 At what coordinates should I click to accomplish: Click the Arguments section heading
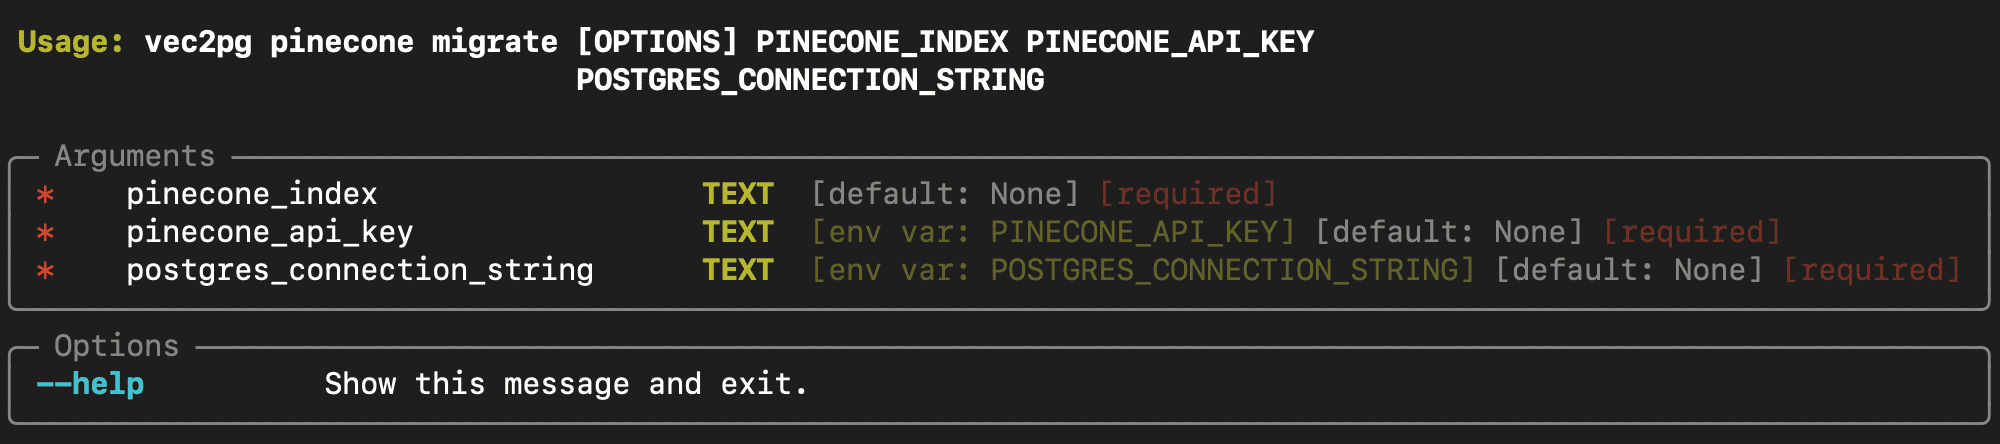pos(135,156)
